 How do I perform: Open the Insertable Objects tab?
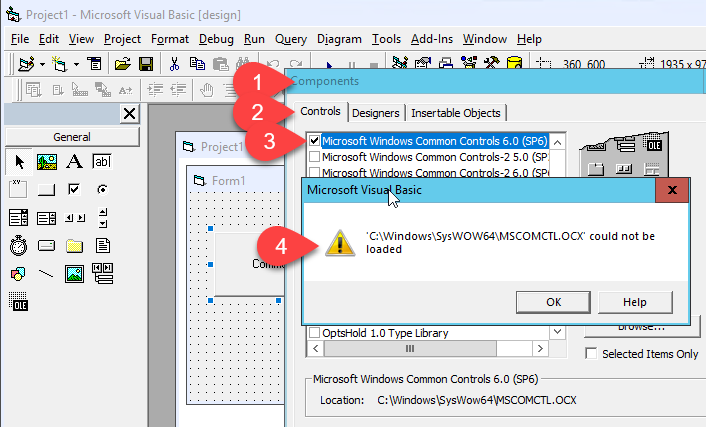[x=456, y=113]
